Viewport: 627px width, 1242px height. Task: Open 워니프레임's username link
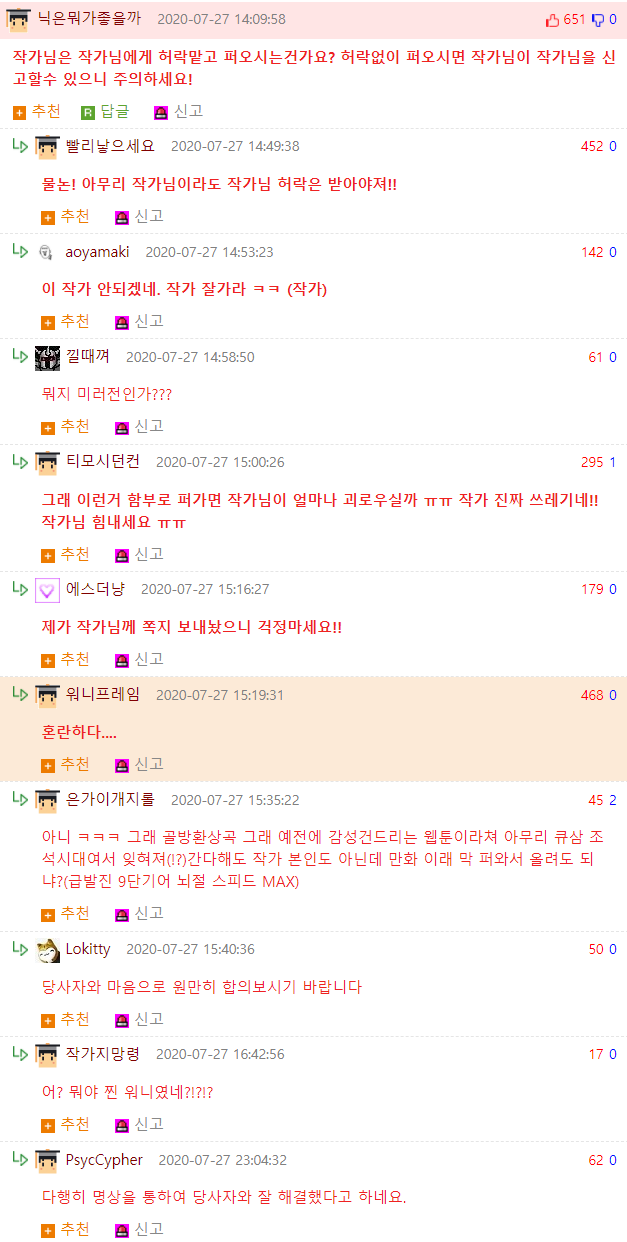(x=103, y=695)
